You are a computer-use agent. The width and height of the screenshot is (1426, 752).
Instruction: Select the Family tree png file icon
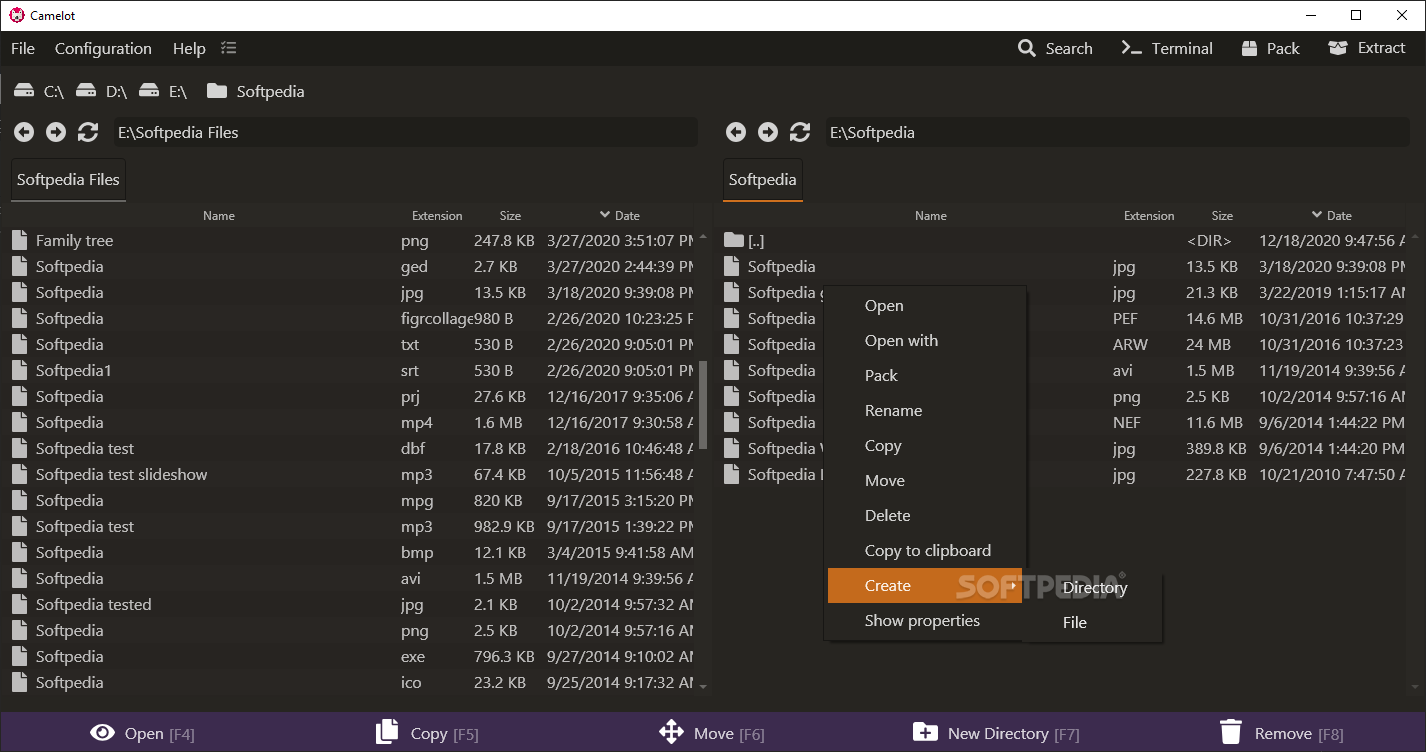coord(20,240)
